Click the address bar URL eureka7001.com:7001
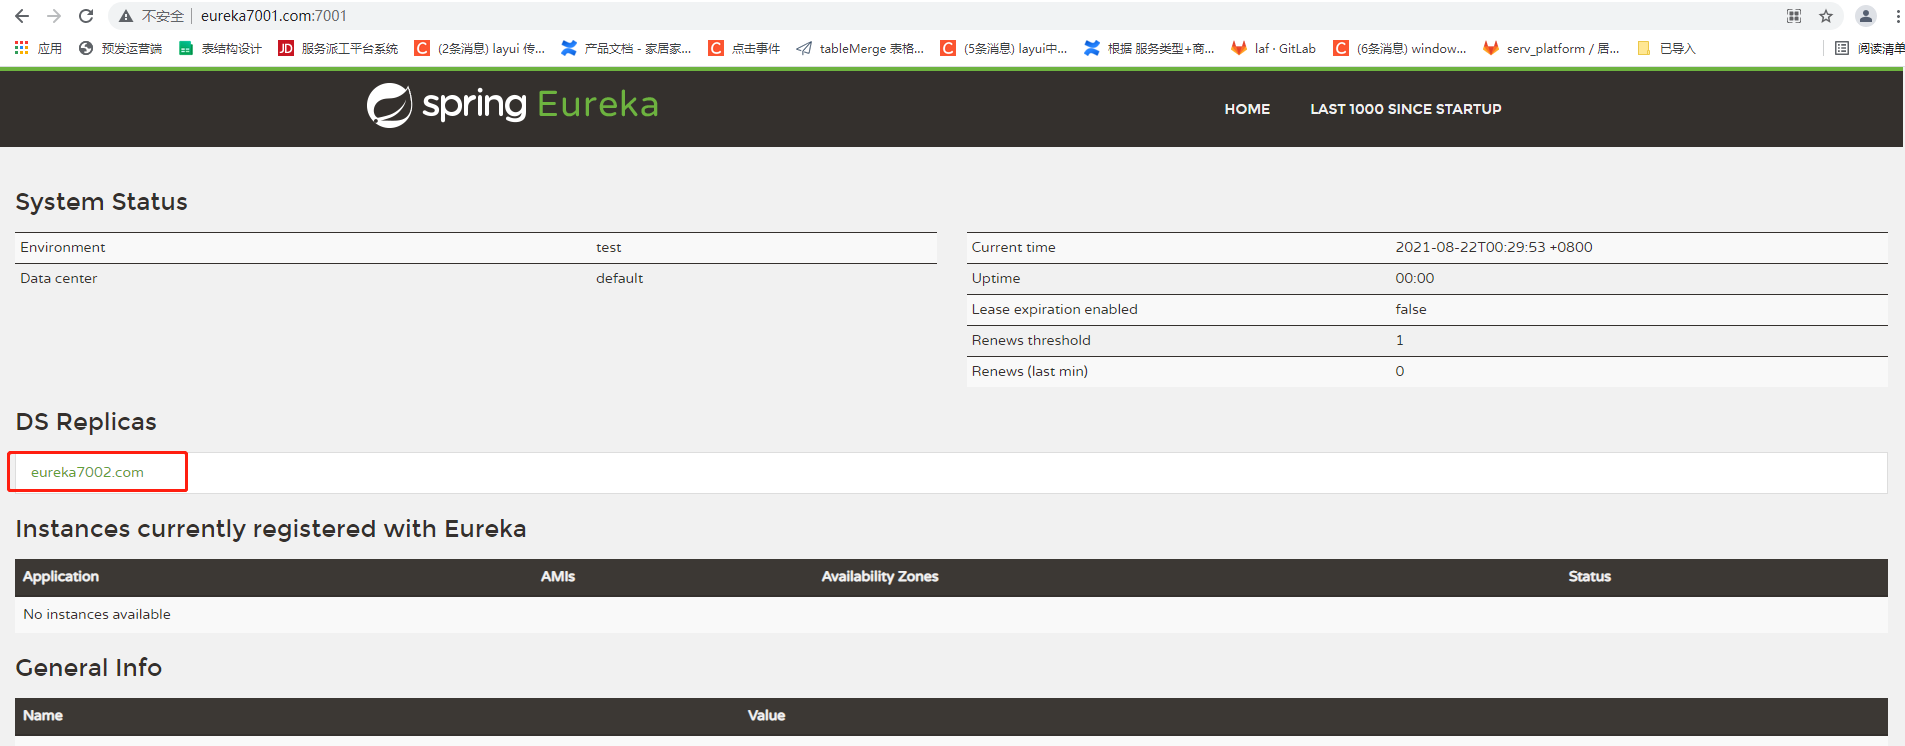 (274, 16)
